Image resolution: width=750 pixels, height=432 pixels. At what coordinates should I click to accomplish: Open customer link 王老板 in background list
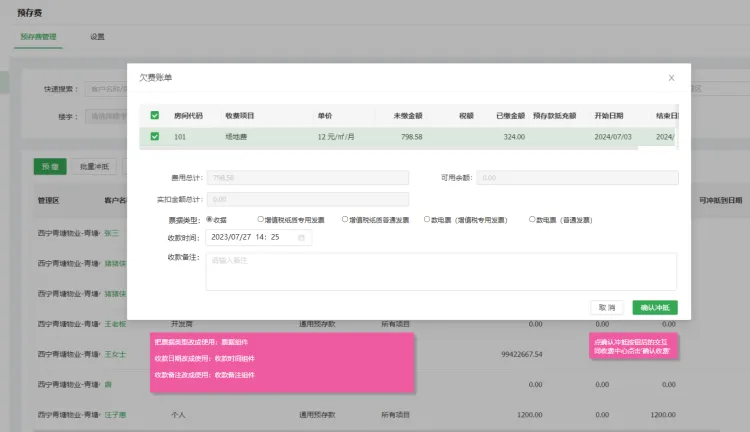click(115, 324)
